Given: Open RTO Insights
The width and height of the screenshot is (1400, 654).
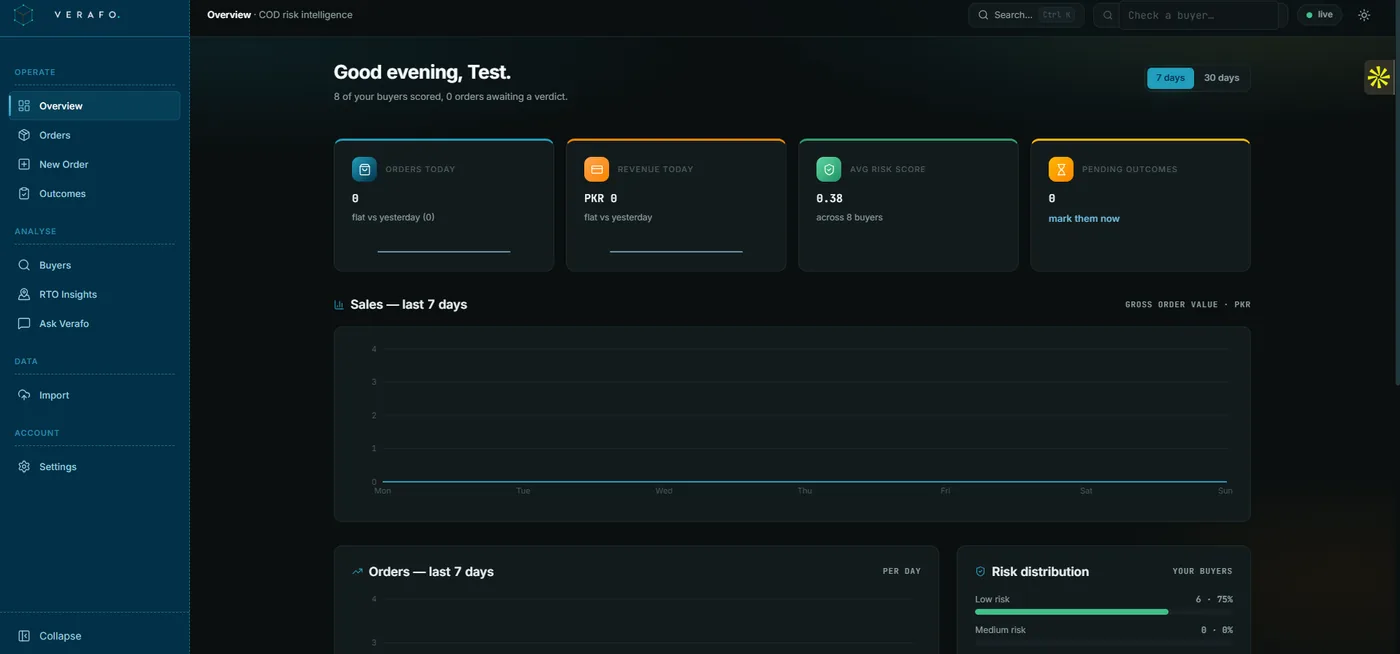Looking at the screenshot, I should pyautogui.click(x=95, y=294).
